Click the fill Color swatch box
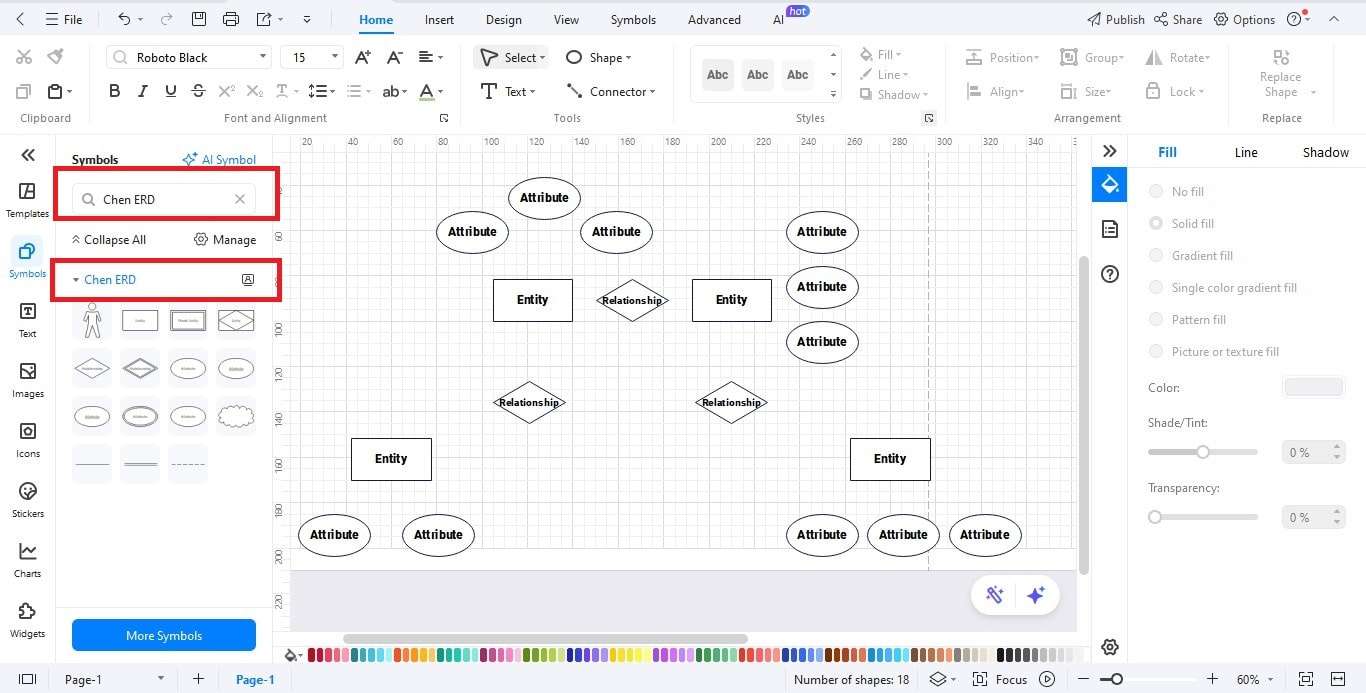Viewport: 1366px width, 693px height. (1313, 387)
